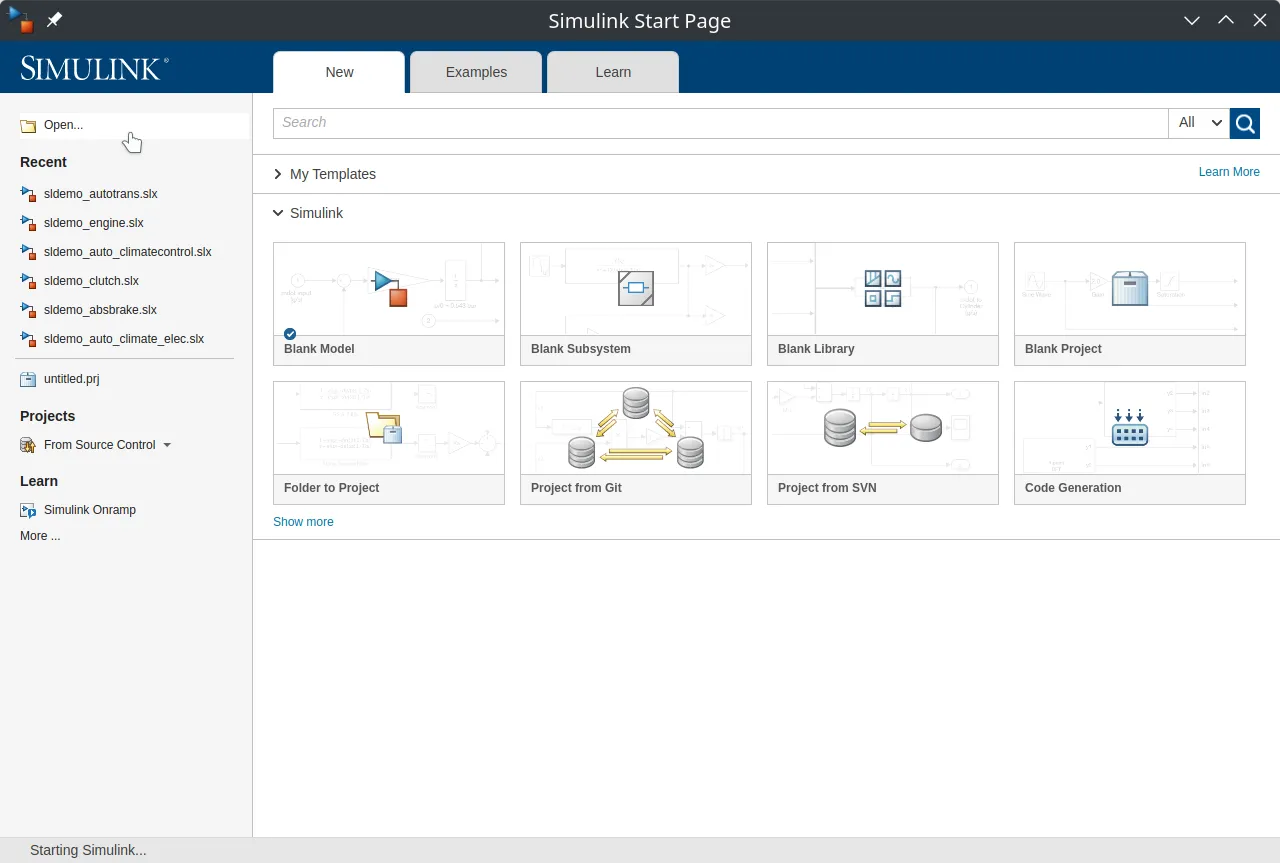Open recent file sldemo_auto_climate_elec.slx

[124, 339]
